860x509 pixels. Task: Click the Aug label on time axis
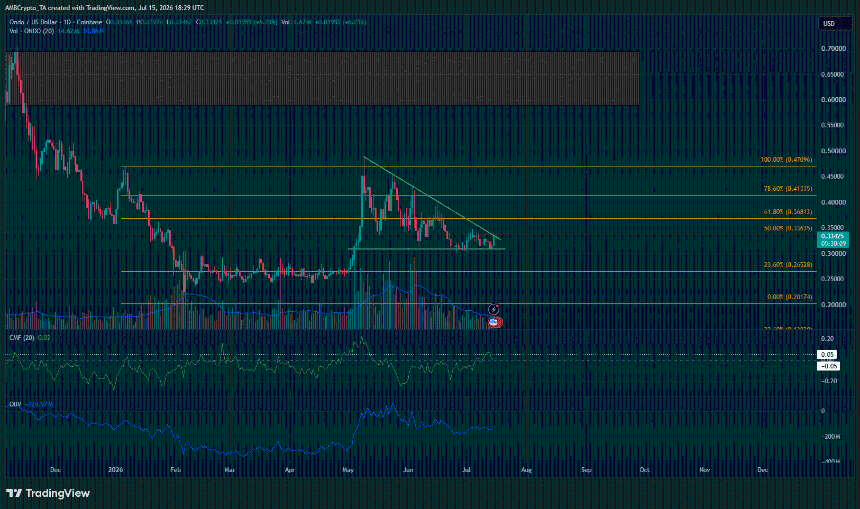(526, 470)
